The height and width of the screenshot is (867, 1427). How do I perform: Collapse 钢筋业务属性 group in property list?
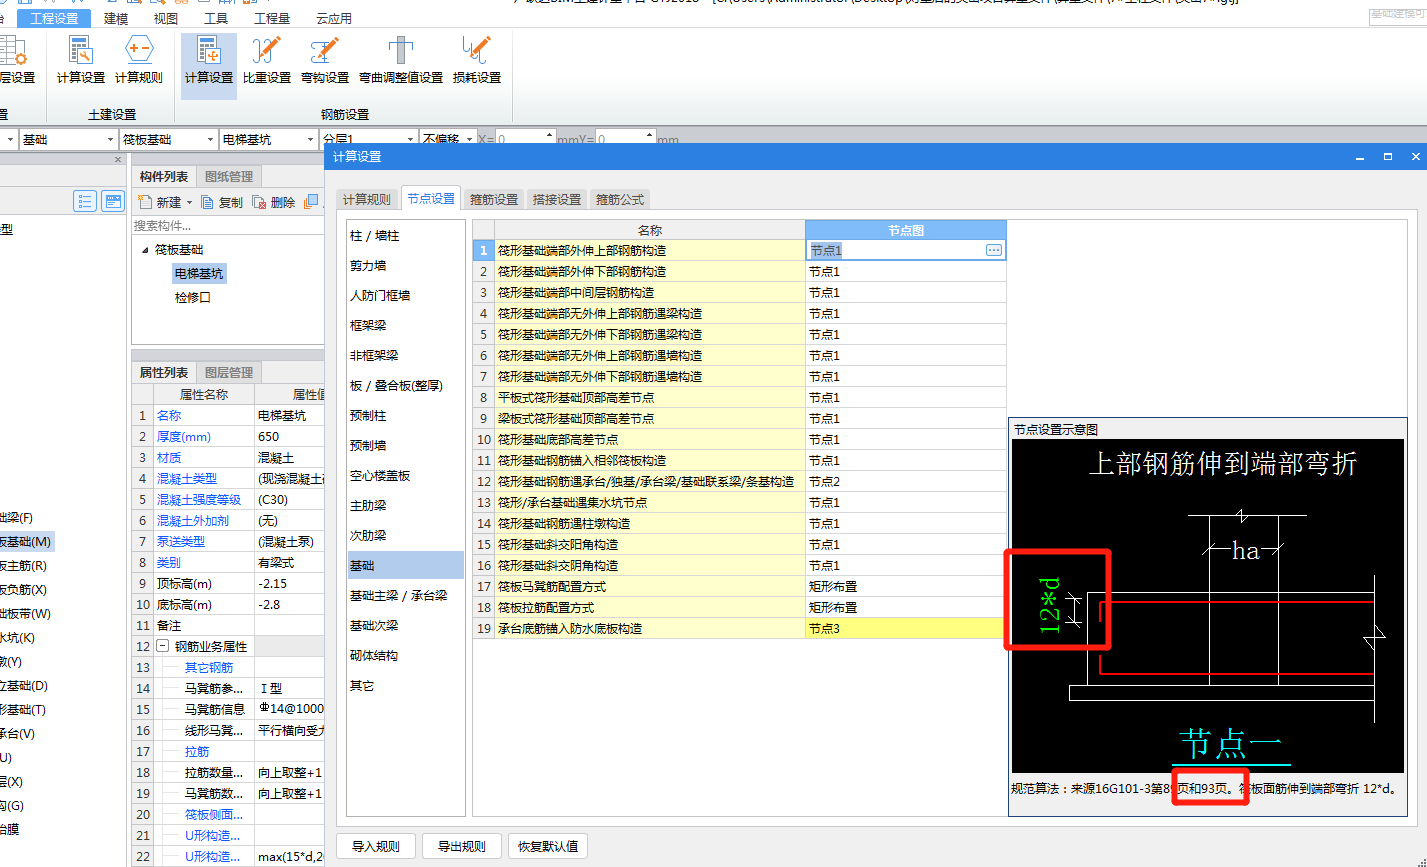161,647
